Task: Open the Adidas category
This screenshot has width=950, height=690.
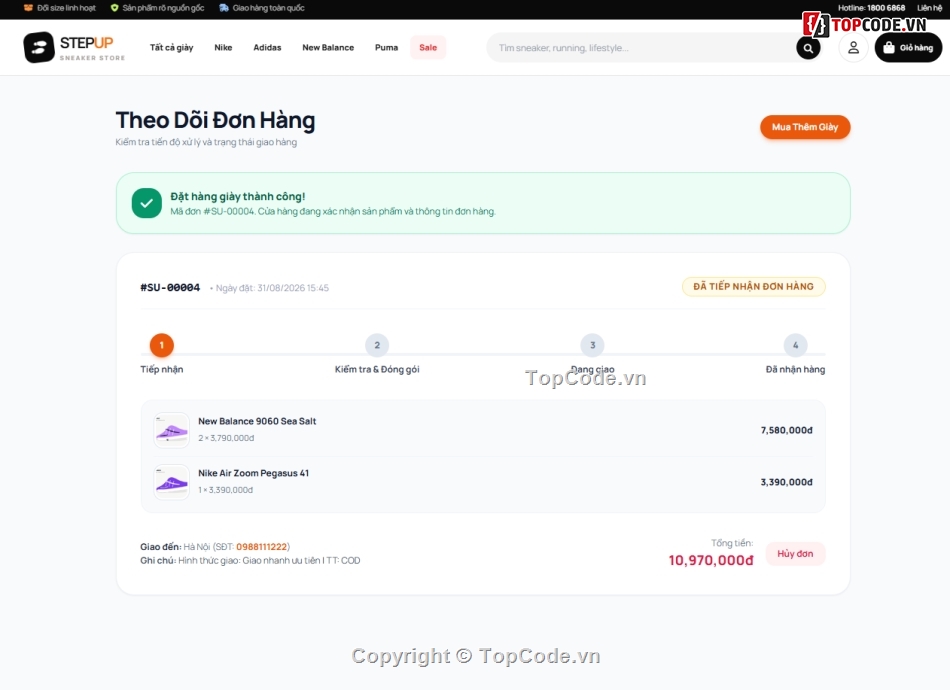Action: coord(267,47)
